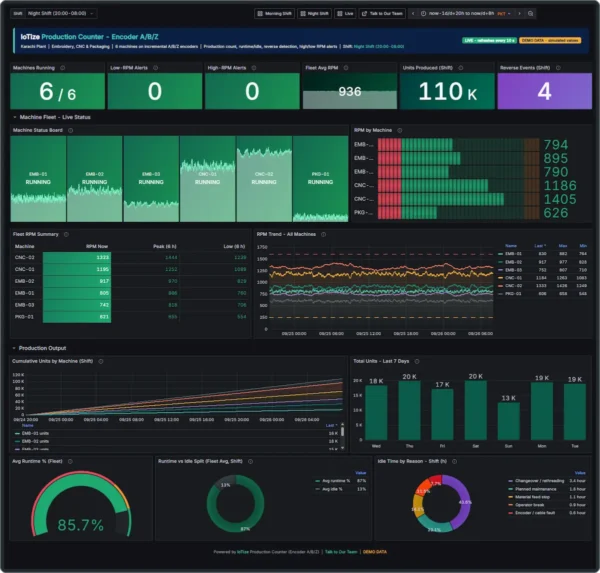600x573 pixels.
Task: Show info for Fleet Avg RPM panel
Action: [x=346, y=68]
